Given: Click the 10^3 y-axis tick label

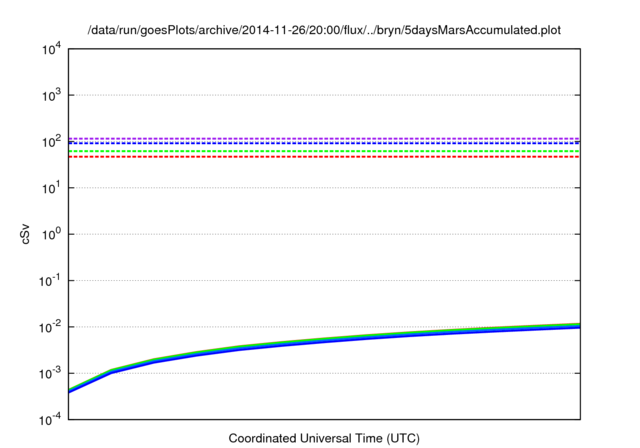Looking at the screenshot, I should click(x=52, y=96).
